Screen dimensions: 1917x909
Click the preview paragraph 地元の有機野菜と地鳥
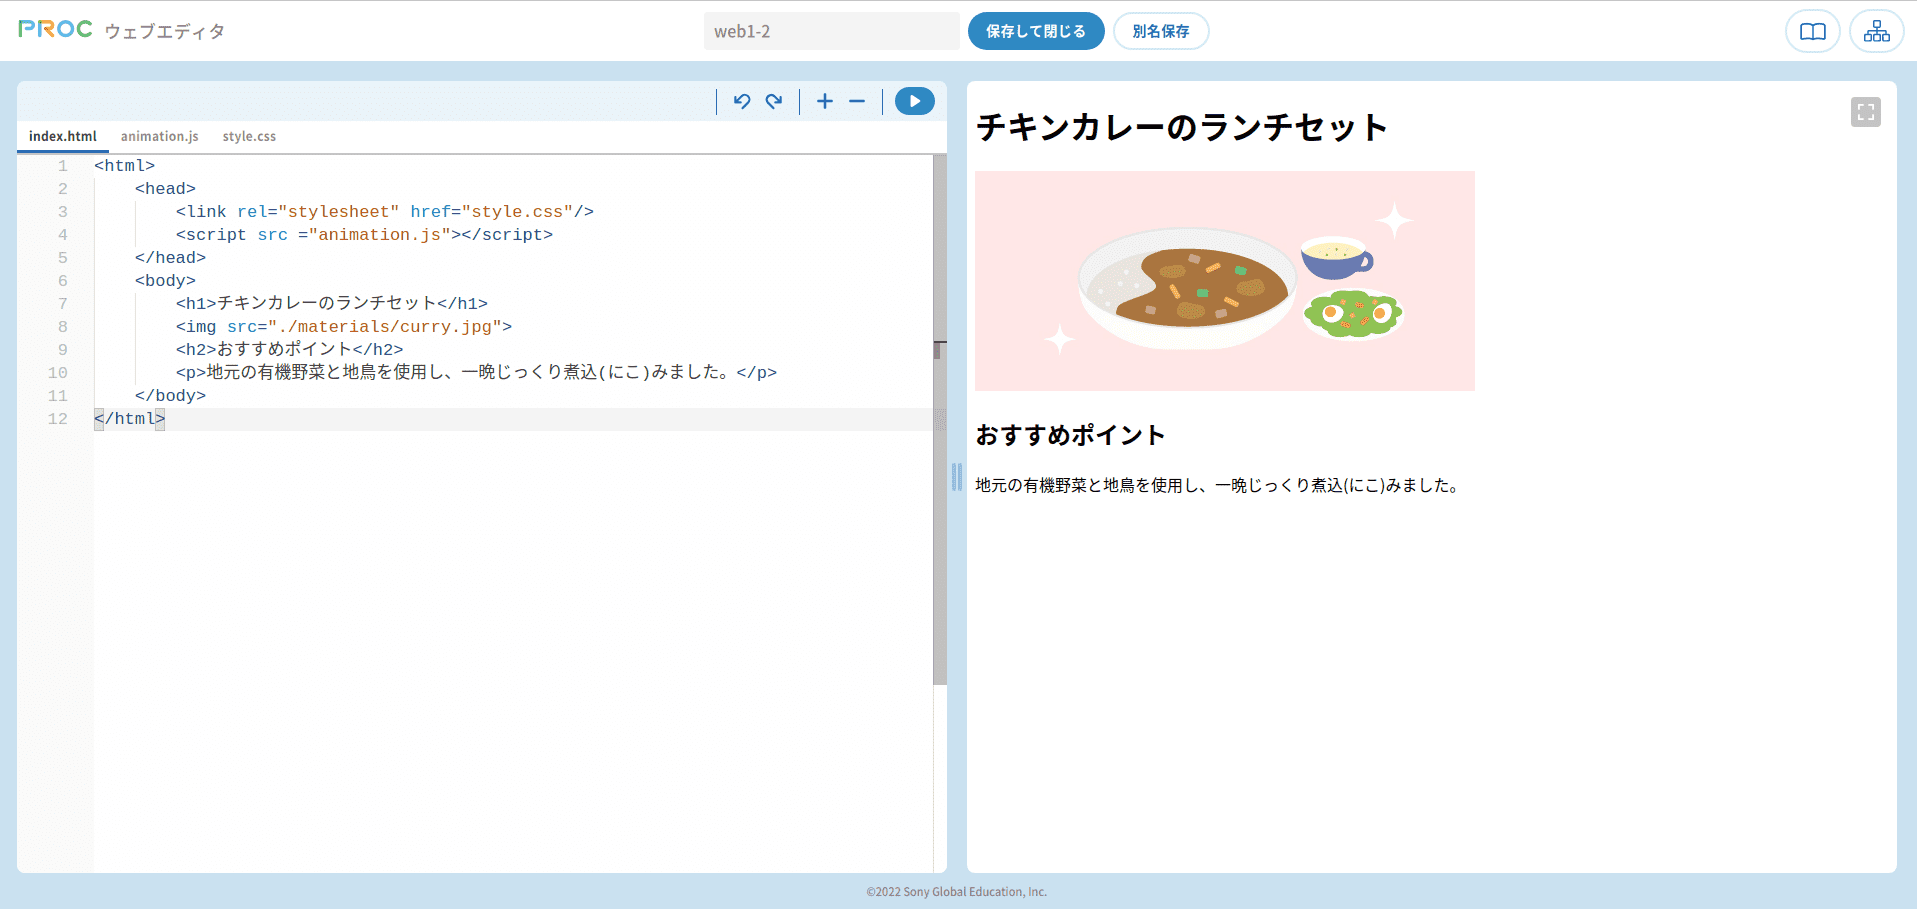pos(1219,485)
